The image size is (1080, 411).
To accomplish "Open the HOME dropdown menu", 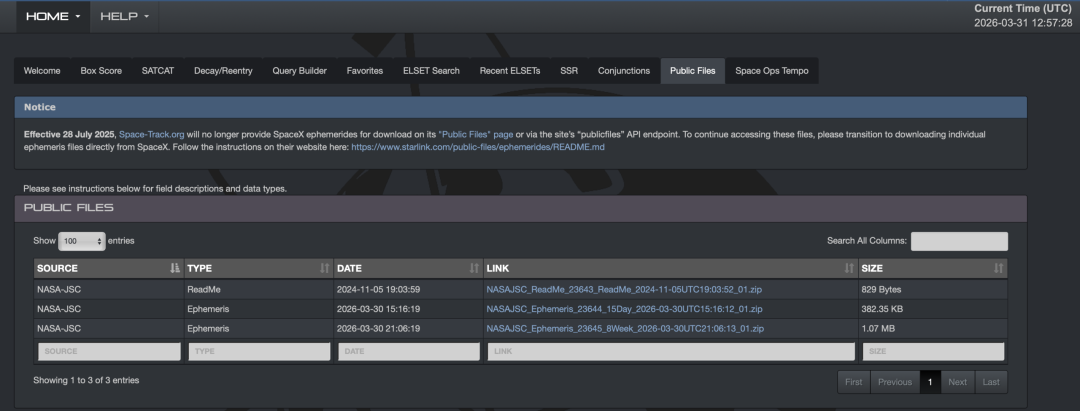I will pyautogui.click(x=52, y=16).
